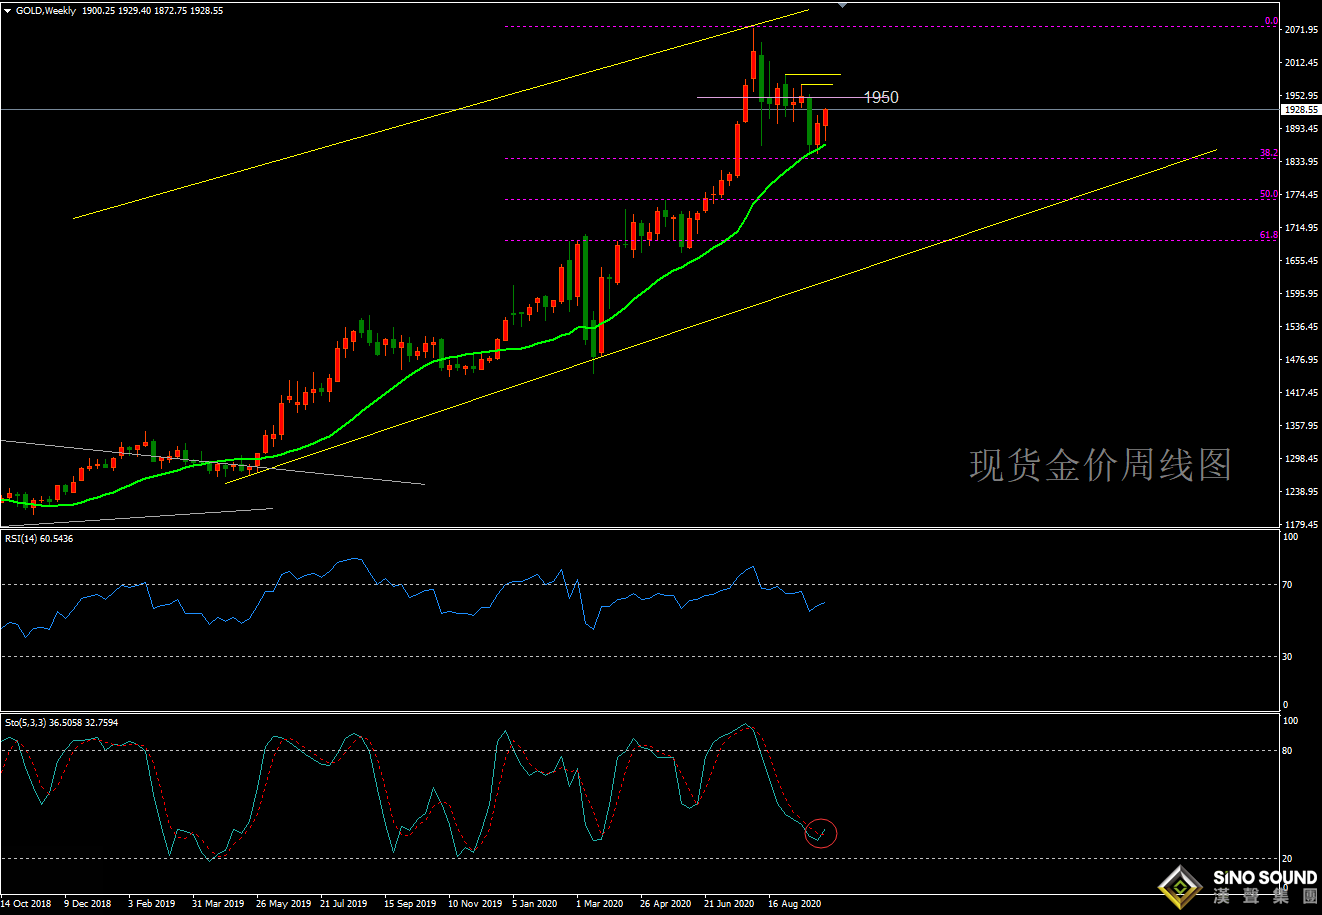
Task: Select the 50.0 Fibonacci level label
Action: 1268,194
